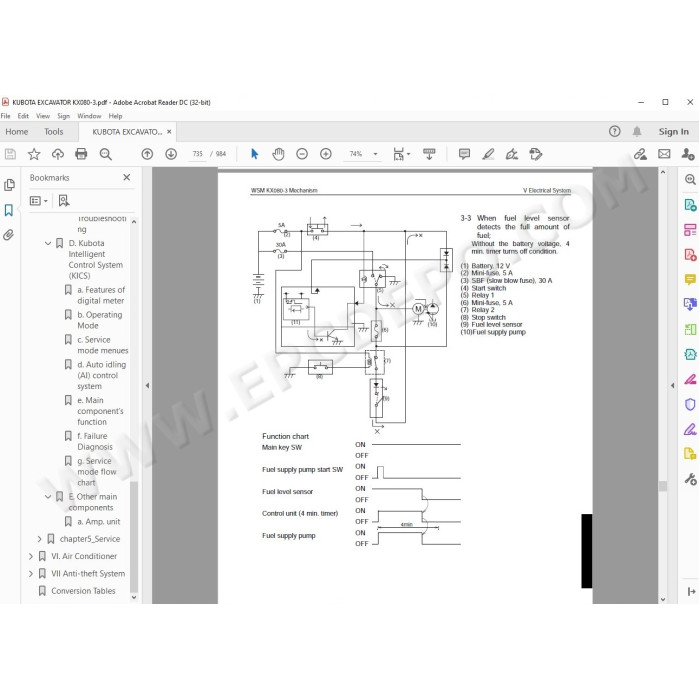The image size is (700, 700).
Task: Click the search tools icon in right pane
Action: pos(690,179)
